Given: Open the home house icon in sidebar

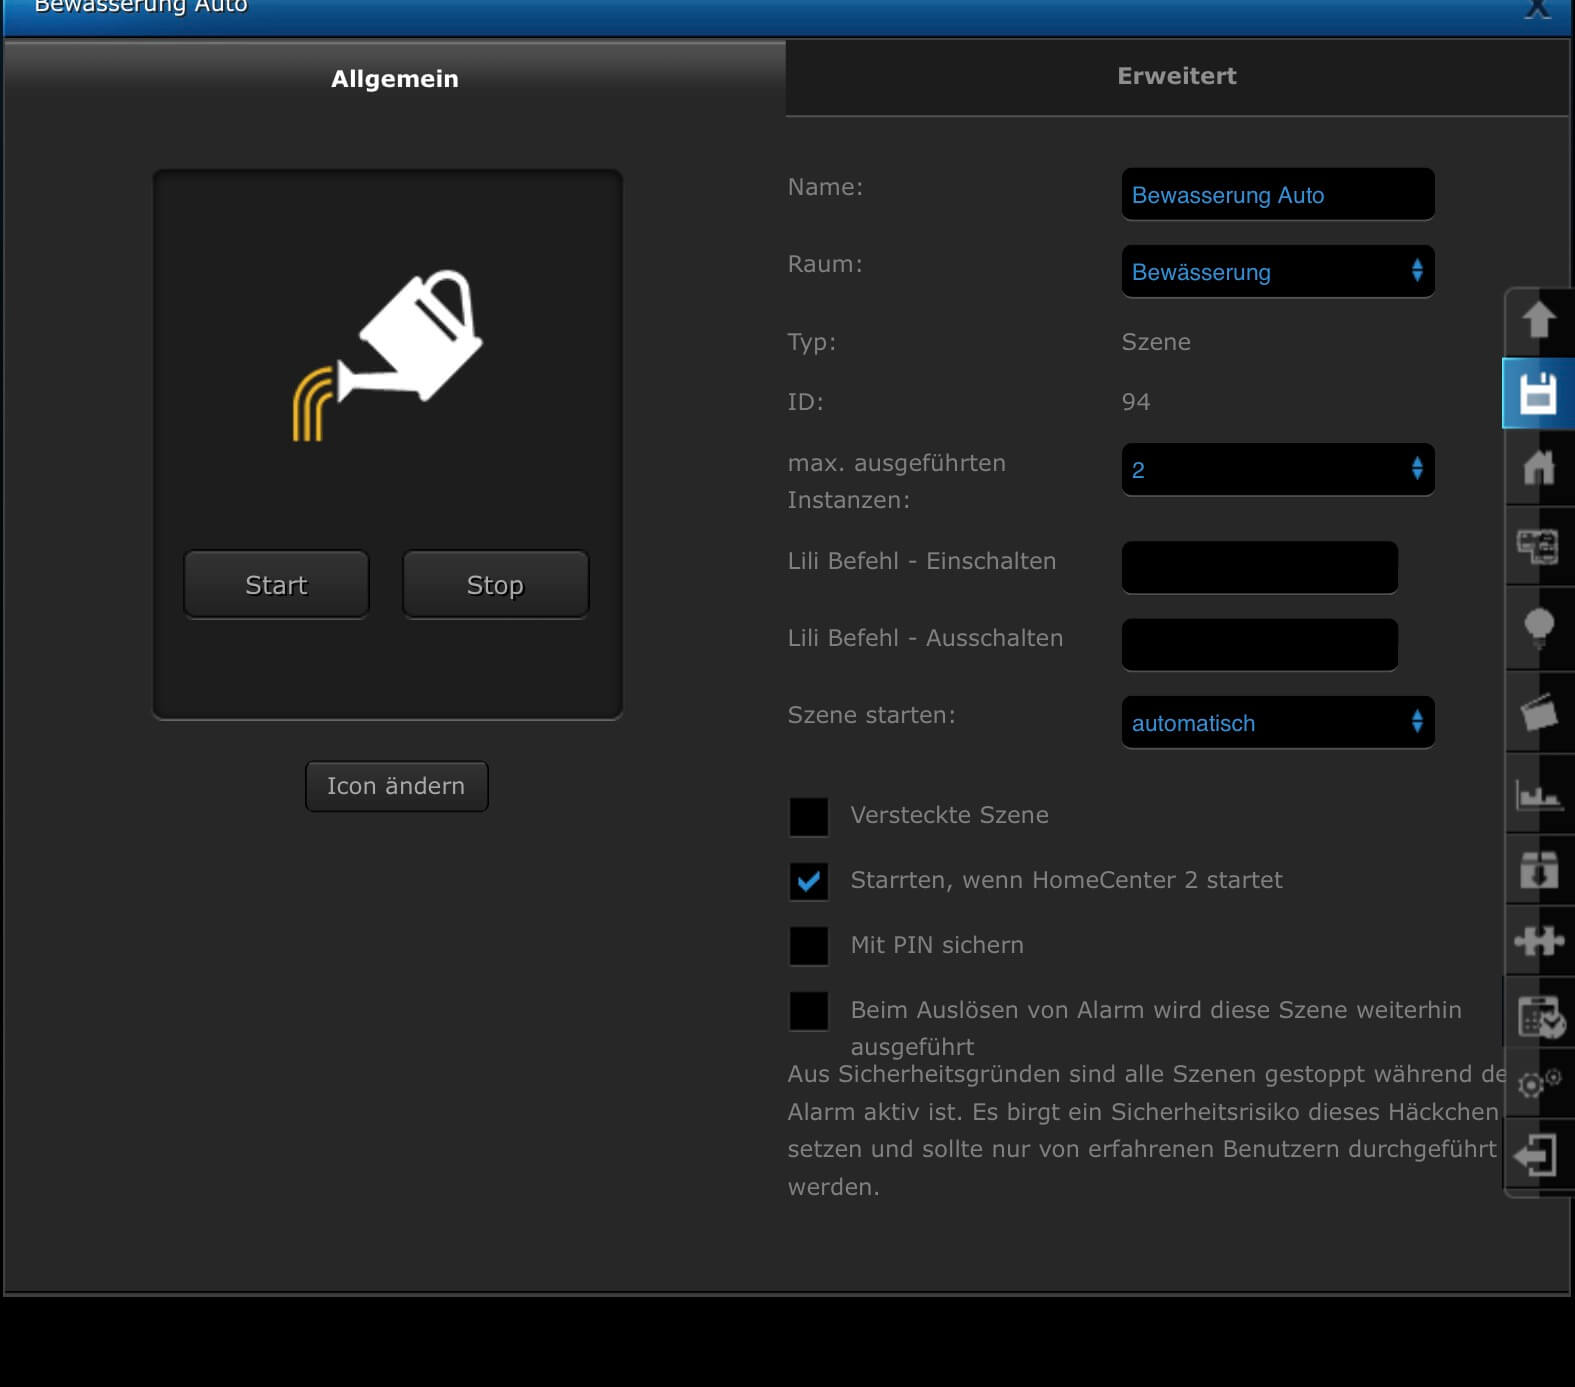Looking at the screenshot, I should pos(1538,467).
